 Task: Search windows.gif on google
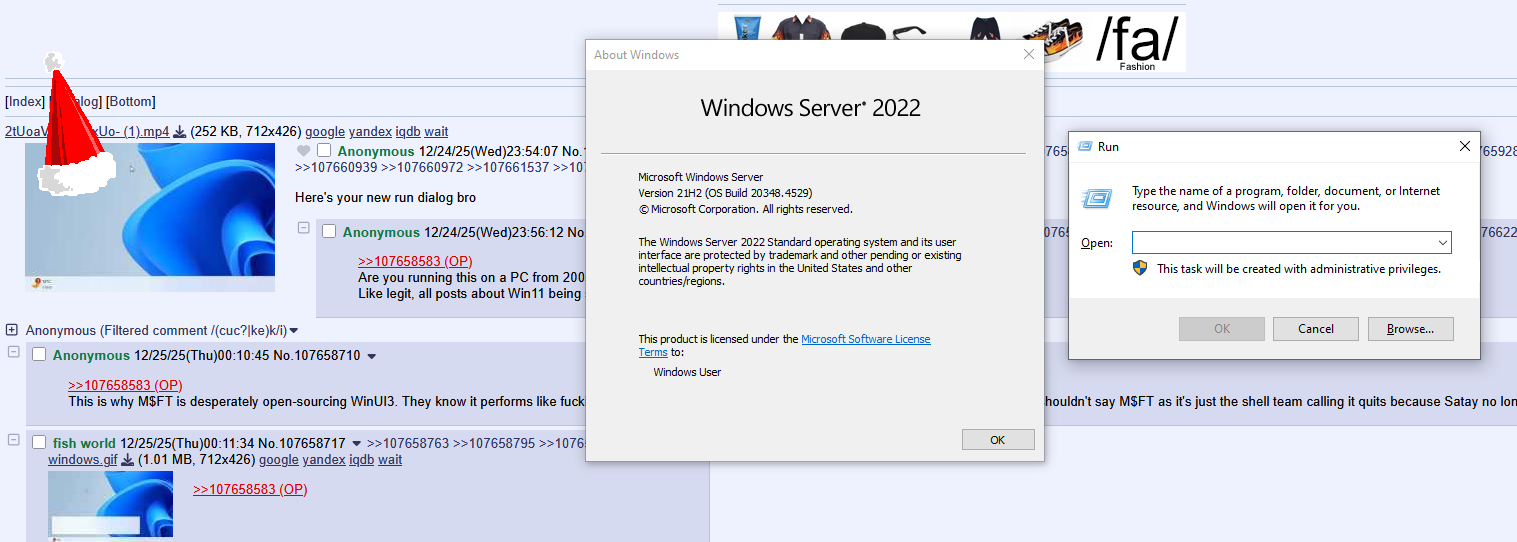tap(279, 460)
